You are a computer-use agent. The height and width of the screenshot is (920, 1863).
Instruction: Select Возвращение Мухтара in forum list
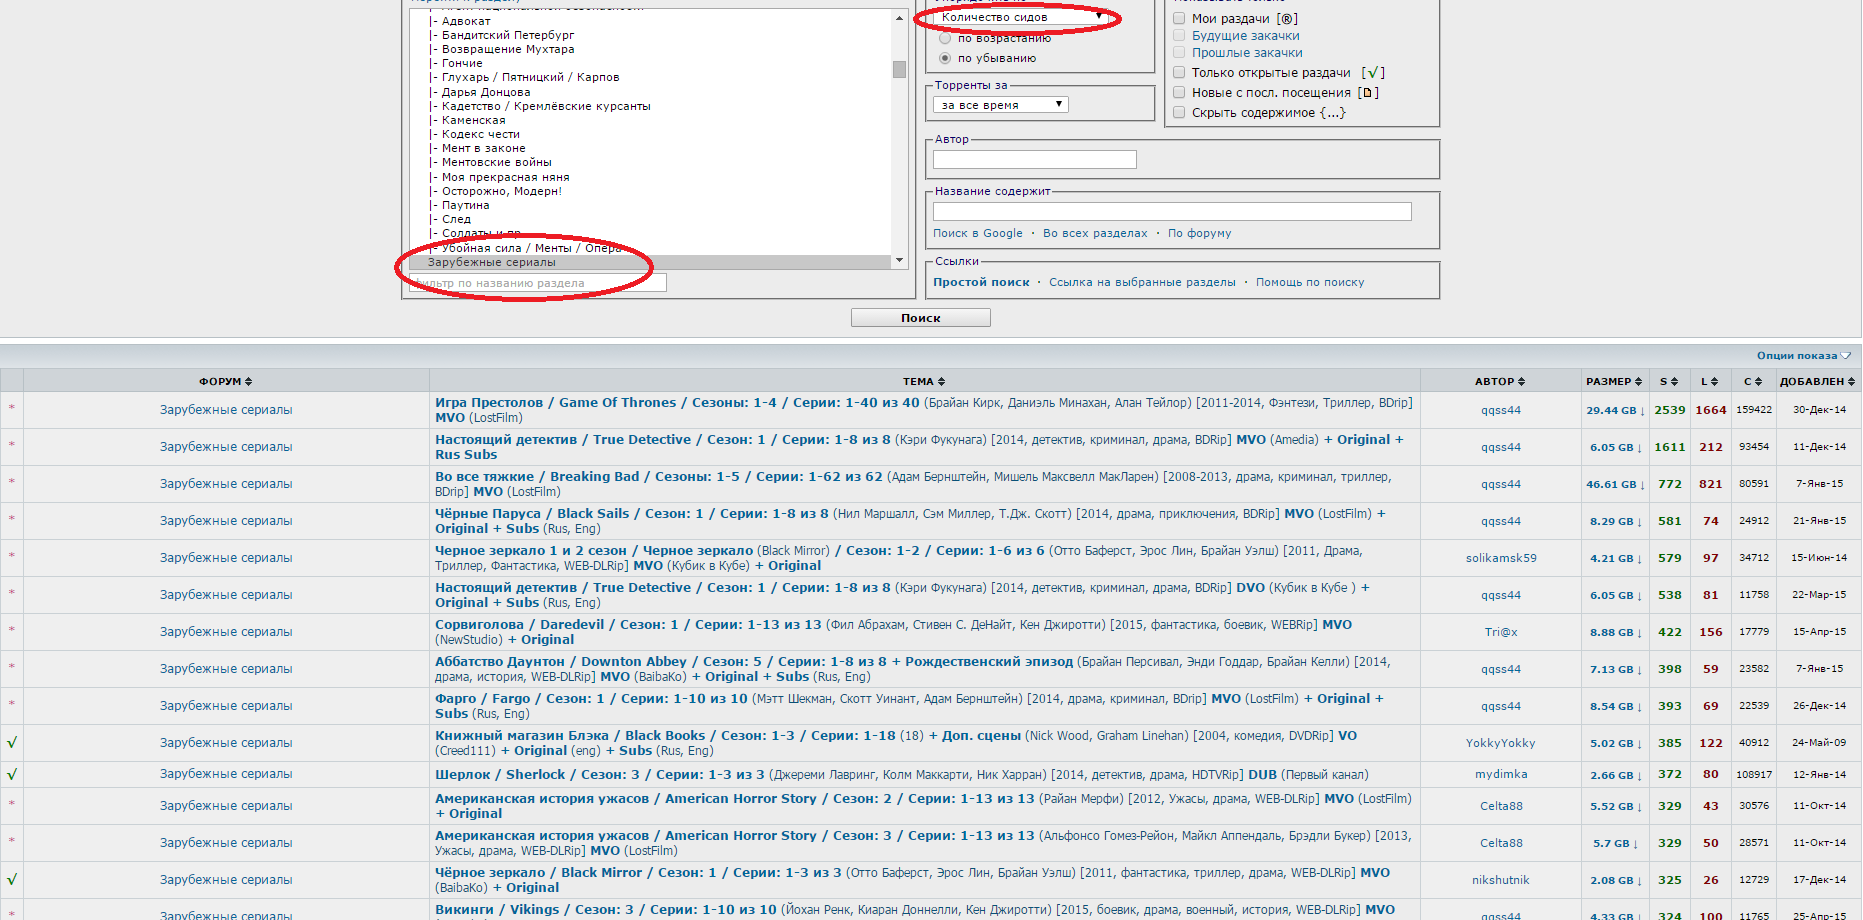508,49
